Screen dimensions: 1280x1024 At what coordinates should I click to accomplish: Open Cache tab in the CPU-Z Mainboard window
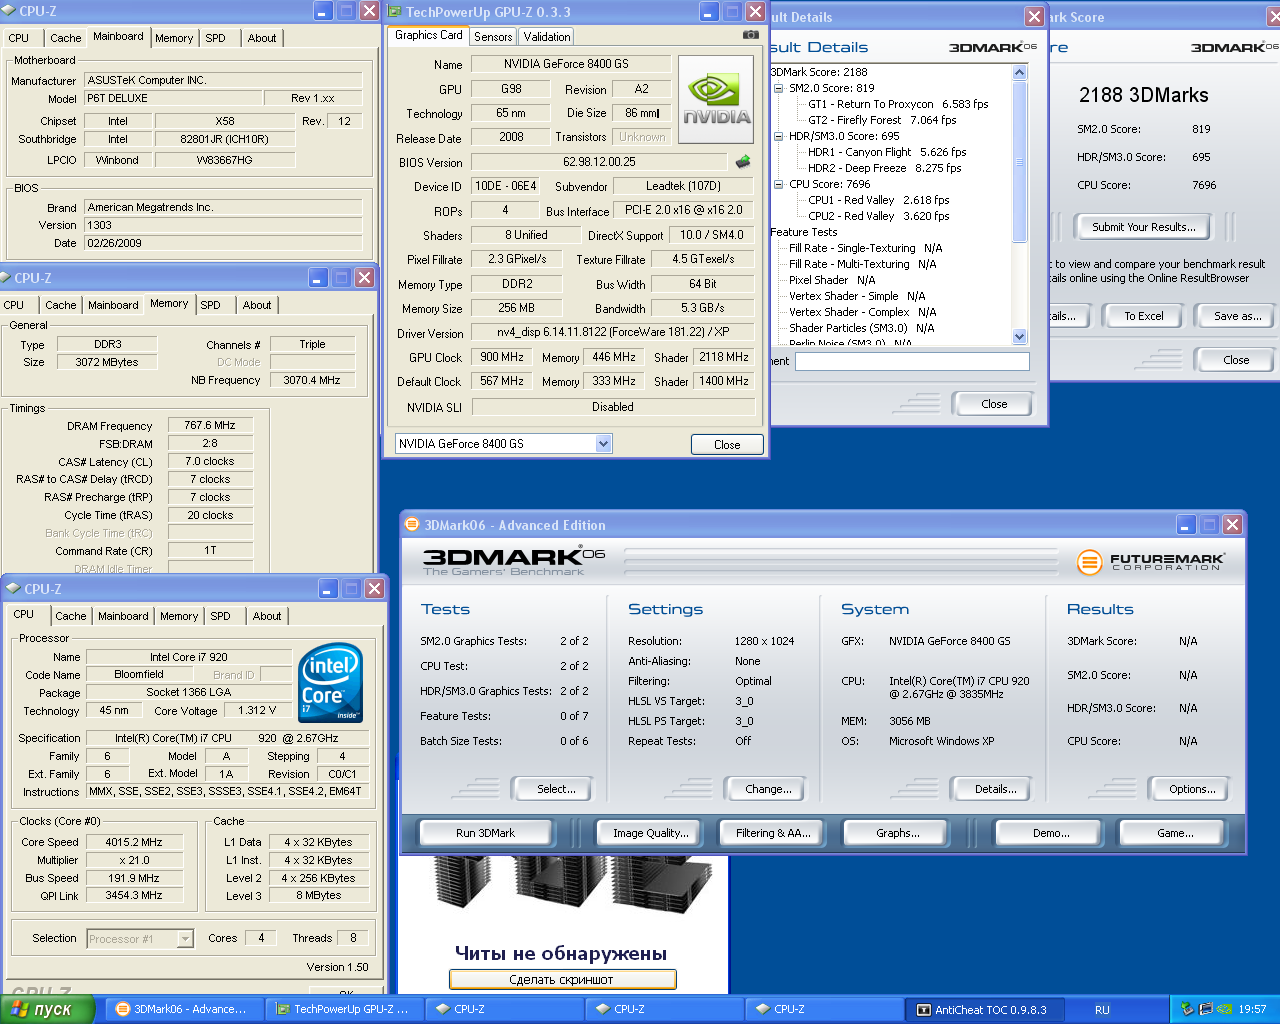click(x=66, y=38)
